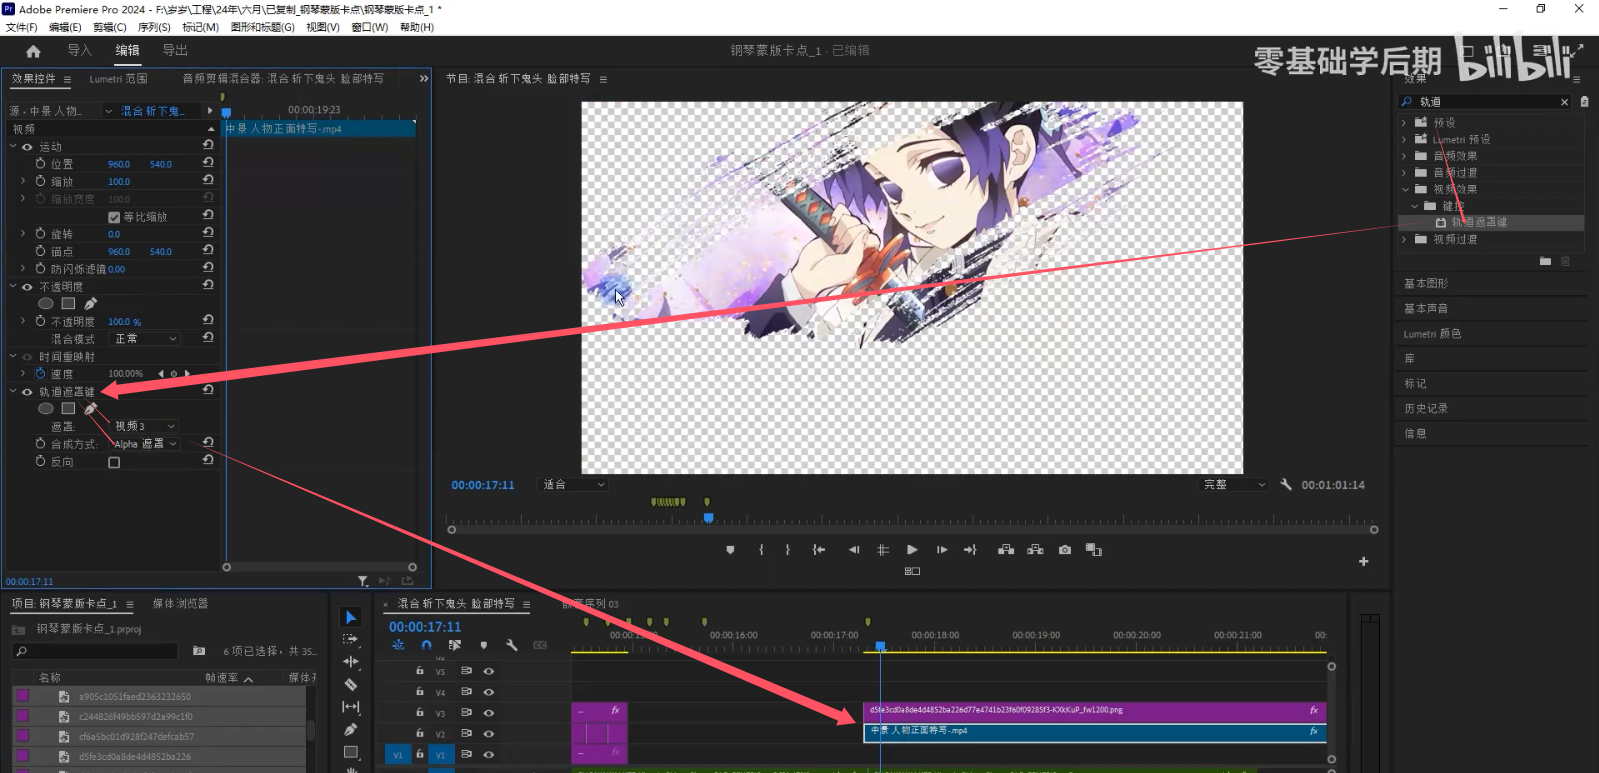1599x773 pixels.
Task: Select the Slip tool
Action: coord(351,707)
